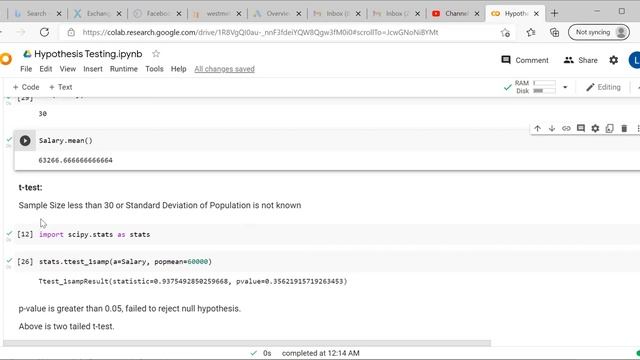Move cell up with arrow icon
The width and height of the screenshot is (640, 360).
[538, 129]
